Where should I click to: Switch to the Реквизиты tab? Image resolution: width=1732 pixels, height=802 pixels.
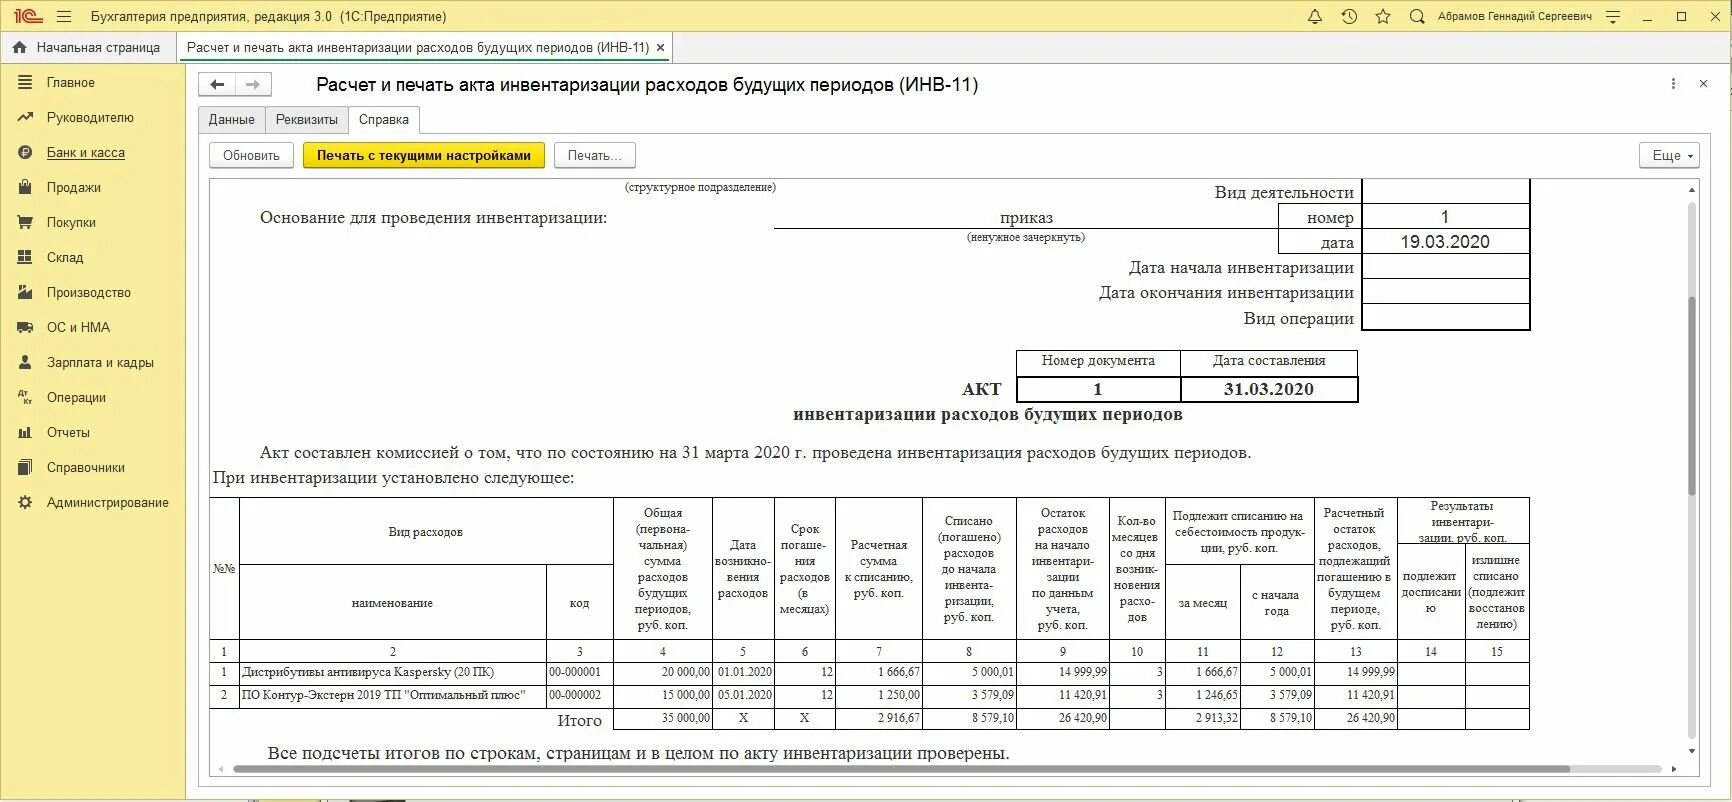point(307,119)
